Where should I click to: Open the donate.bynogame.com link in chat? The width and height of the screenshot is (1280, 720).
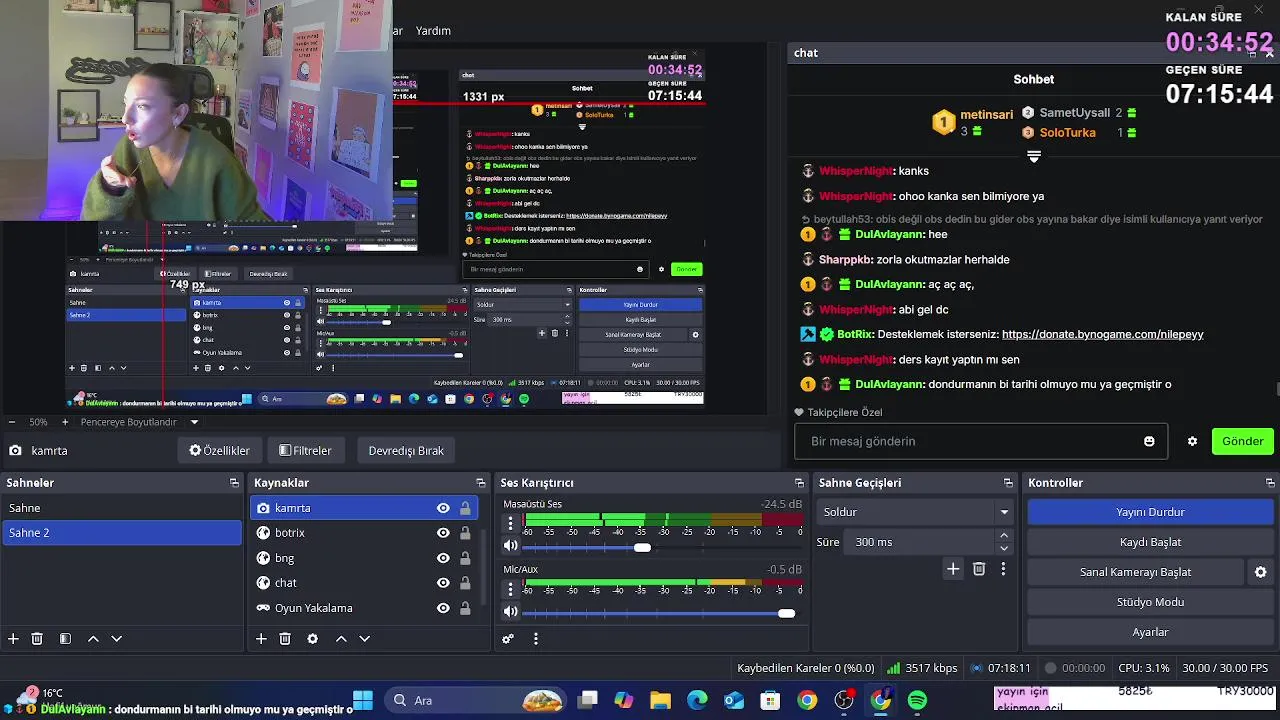point(1102,335)
